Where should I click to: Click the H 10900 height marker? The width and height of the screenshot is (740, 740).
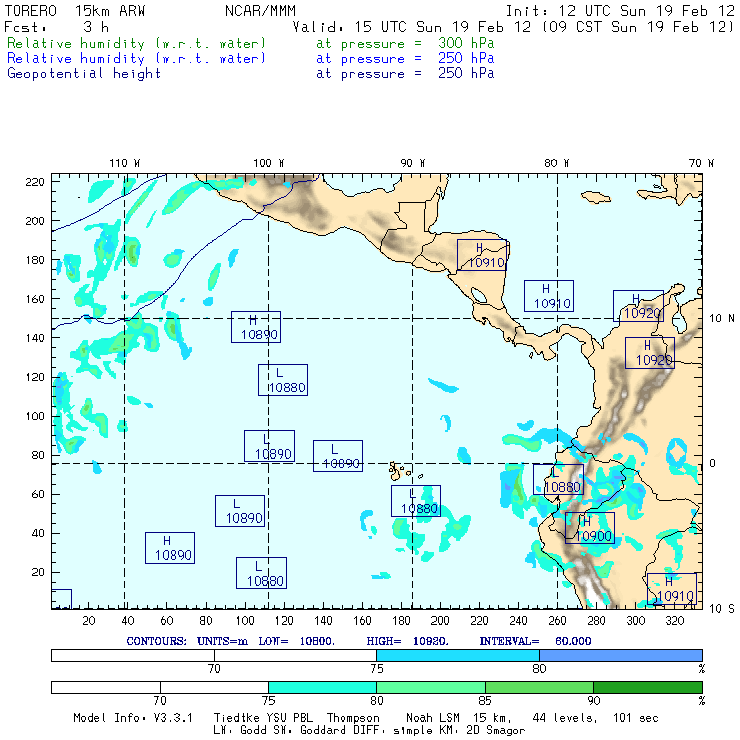(x=589, y=528)
